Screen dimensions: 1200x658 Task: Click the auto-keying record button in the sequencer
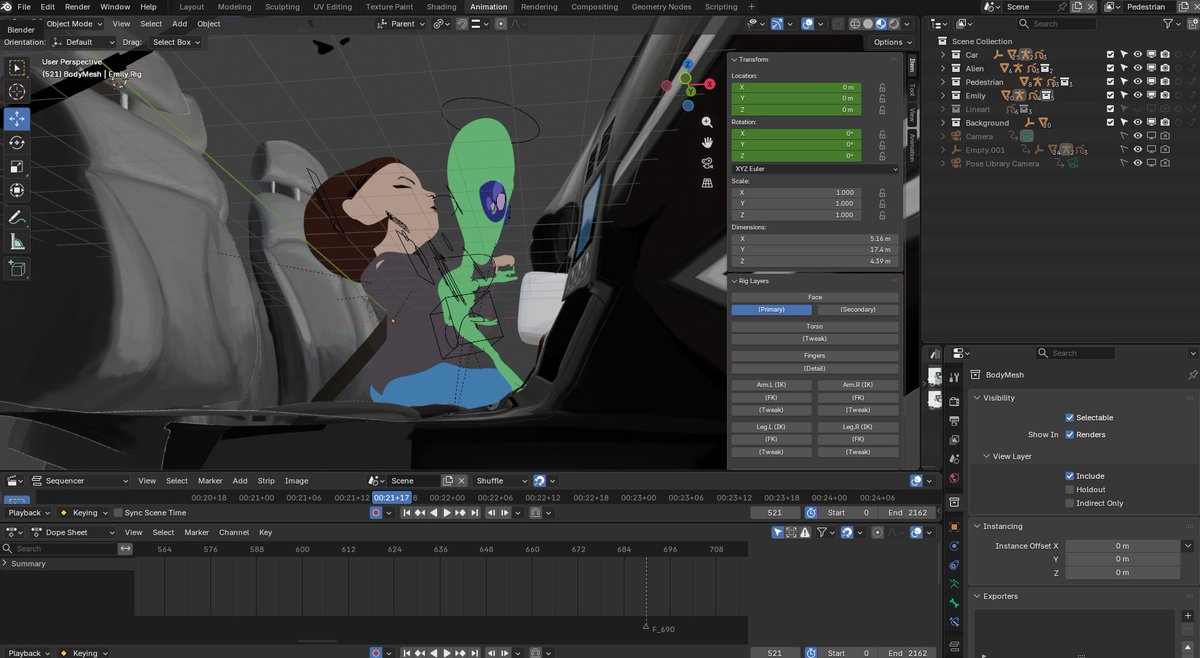pos(376,513)
